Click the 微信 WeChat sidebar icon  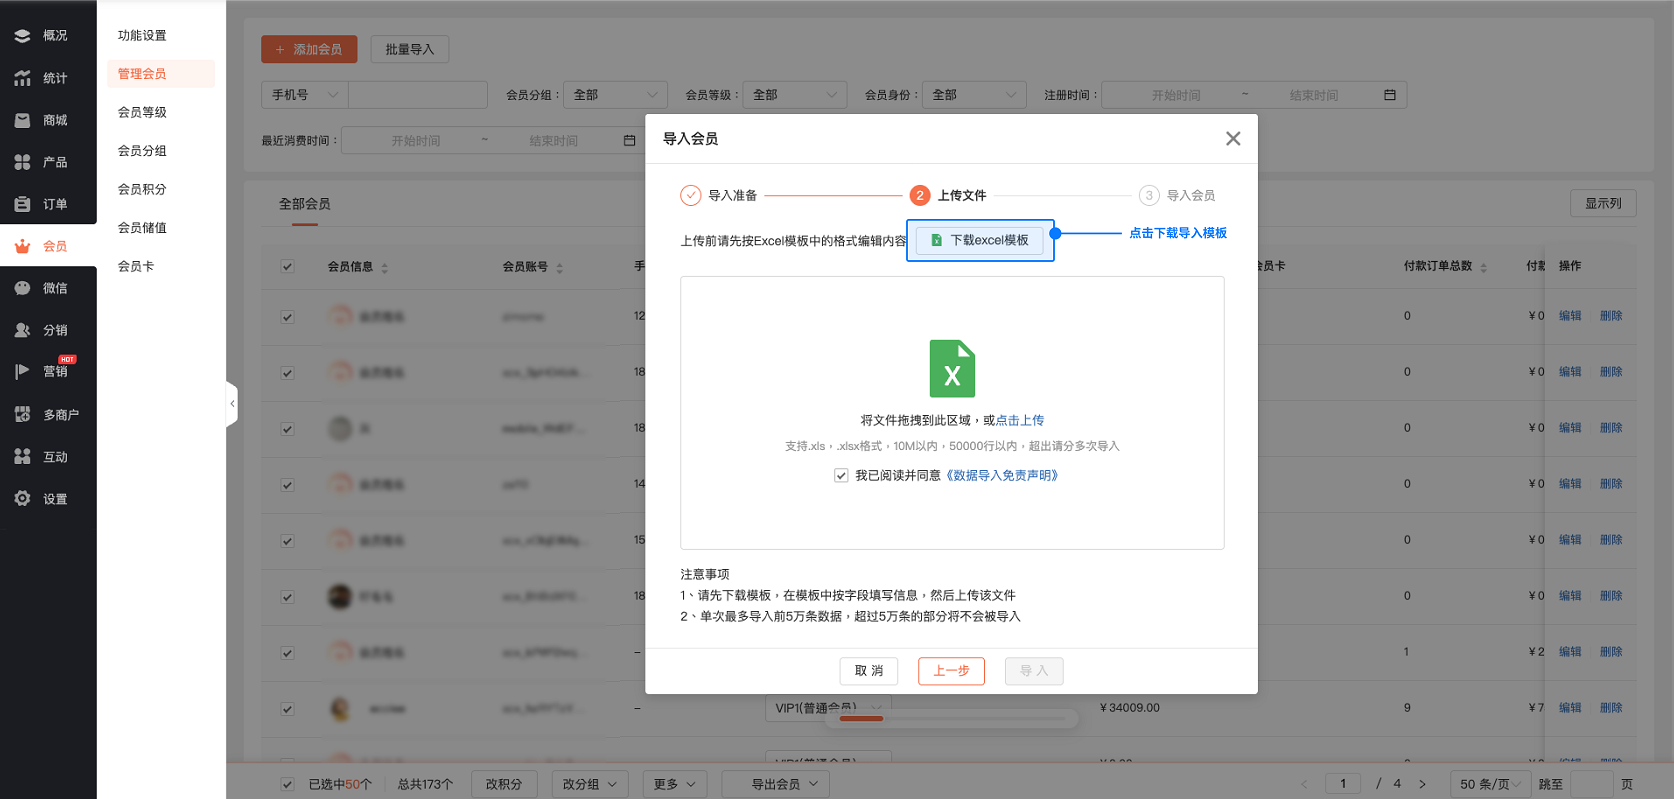pos(22,288)
